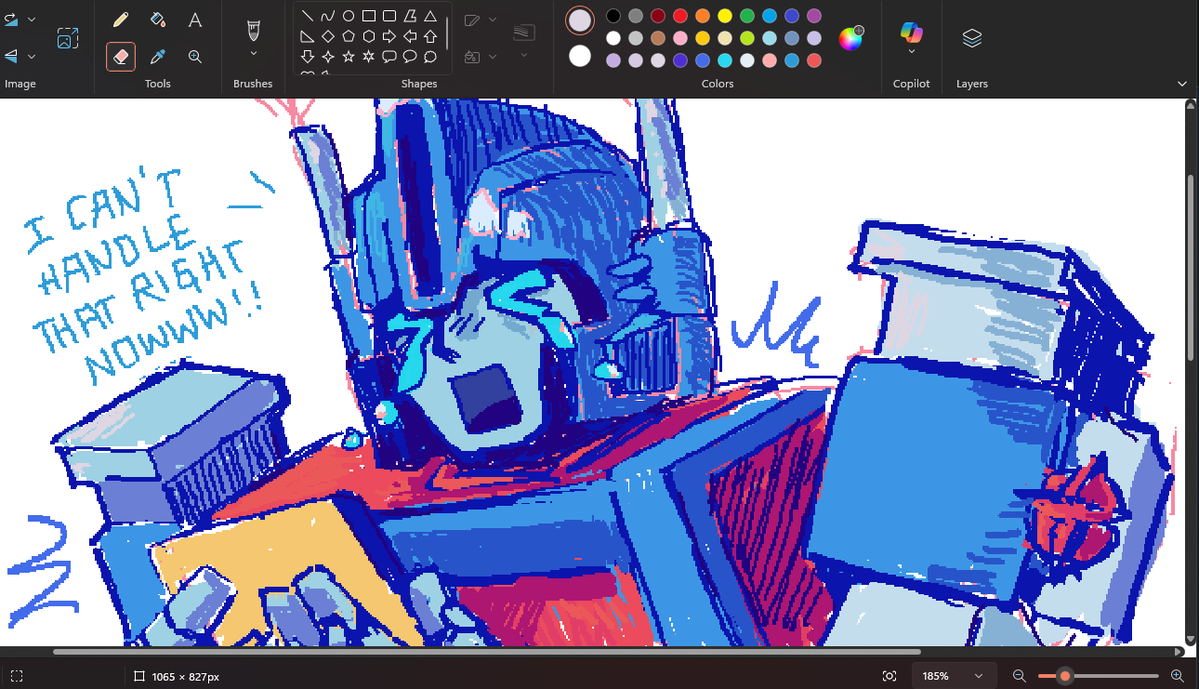Select the Text tool
Viewport: 1199px width, 689px height.
click(195, 20)
